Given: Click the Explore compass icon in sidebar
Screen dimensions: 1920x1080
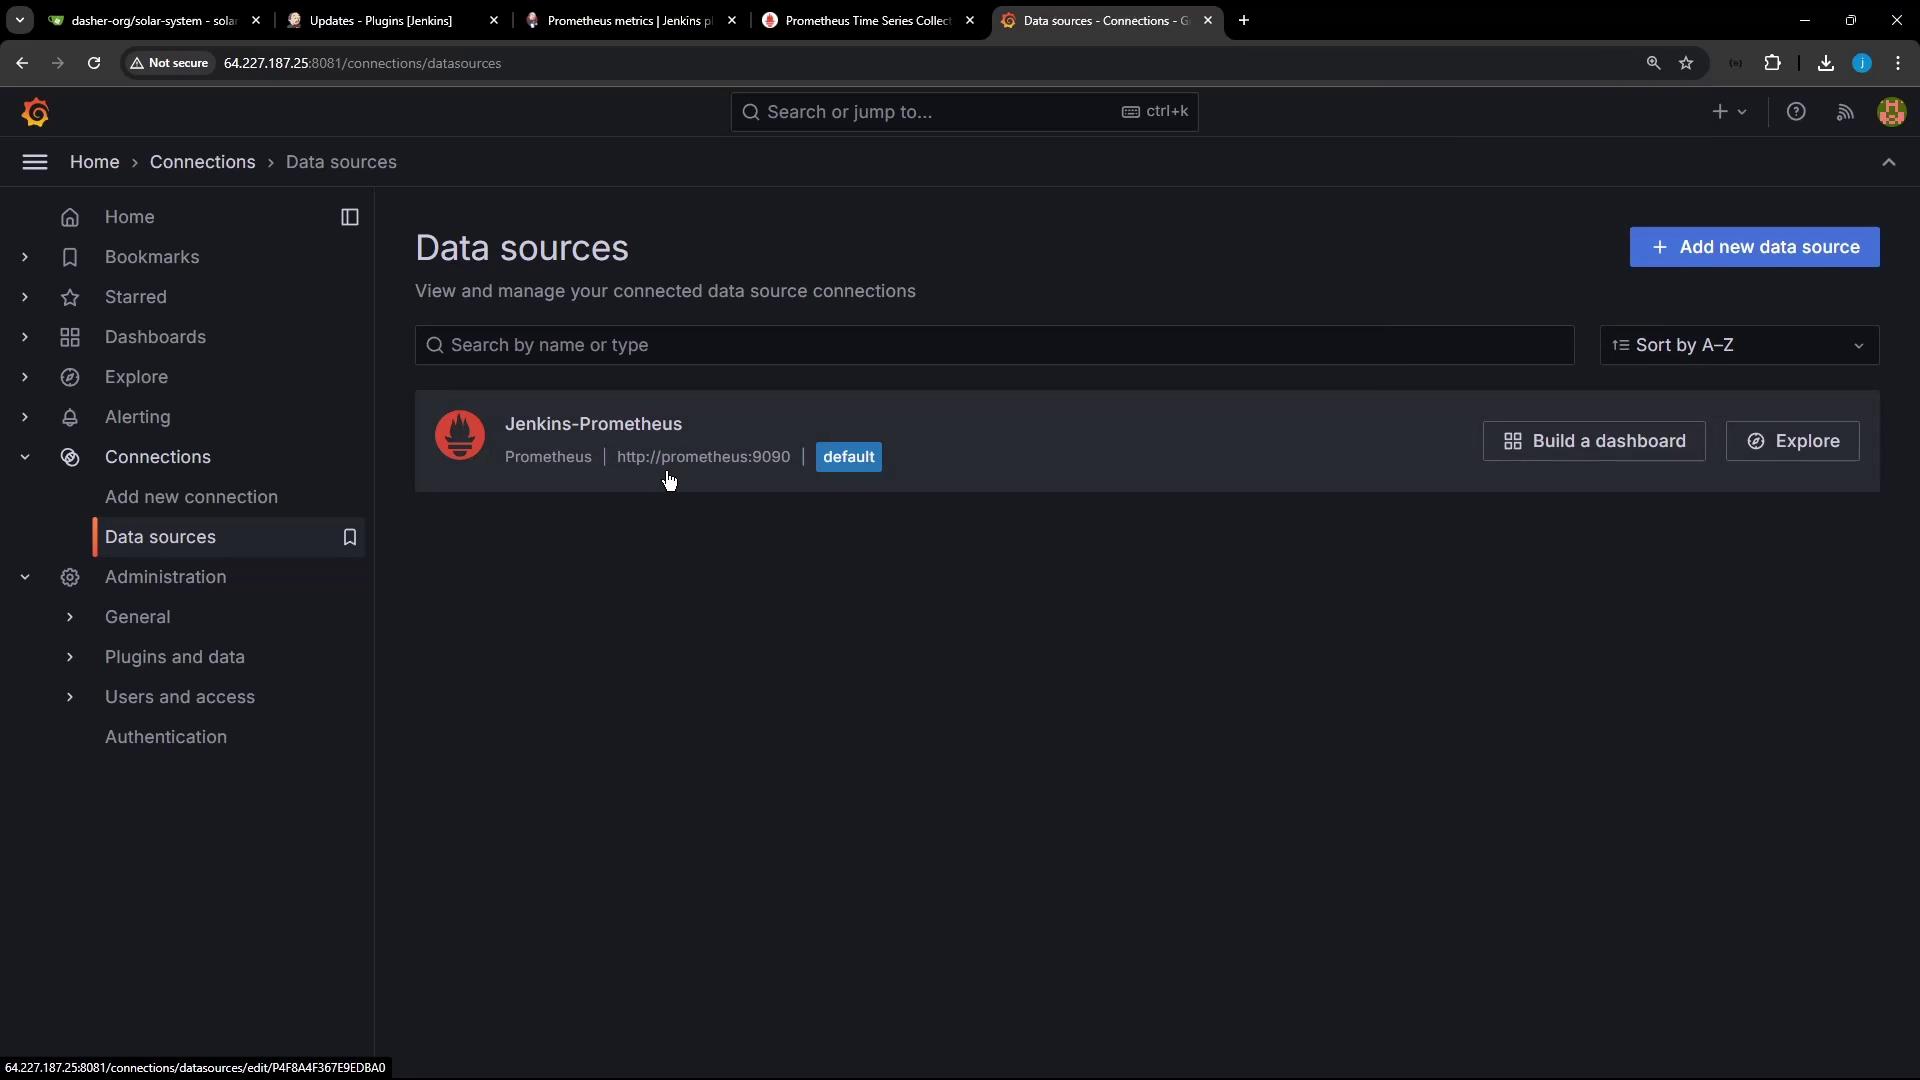Looking at the screenshot, I should click(70, 377).
